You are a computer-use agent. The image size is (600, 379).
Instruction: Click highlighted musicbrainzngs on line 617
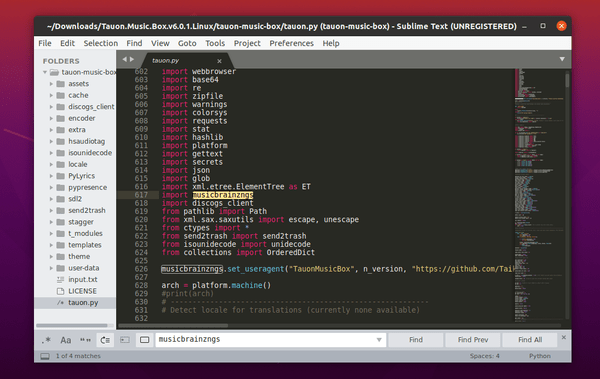(x=223, y=195)
